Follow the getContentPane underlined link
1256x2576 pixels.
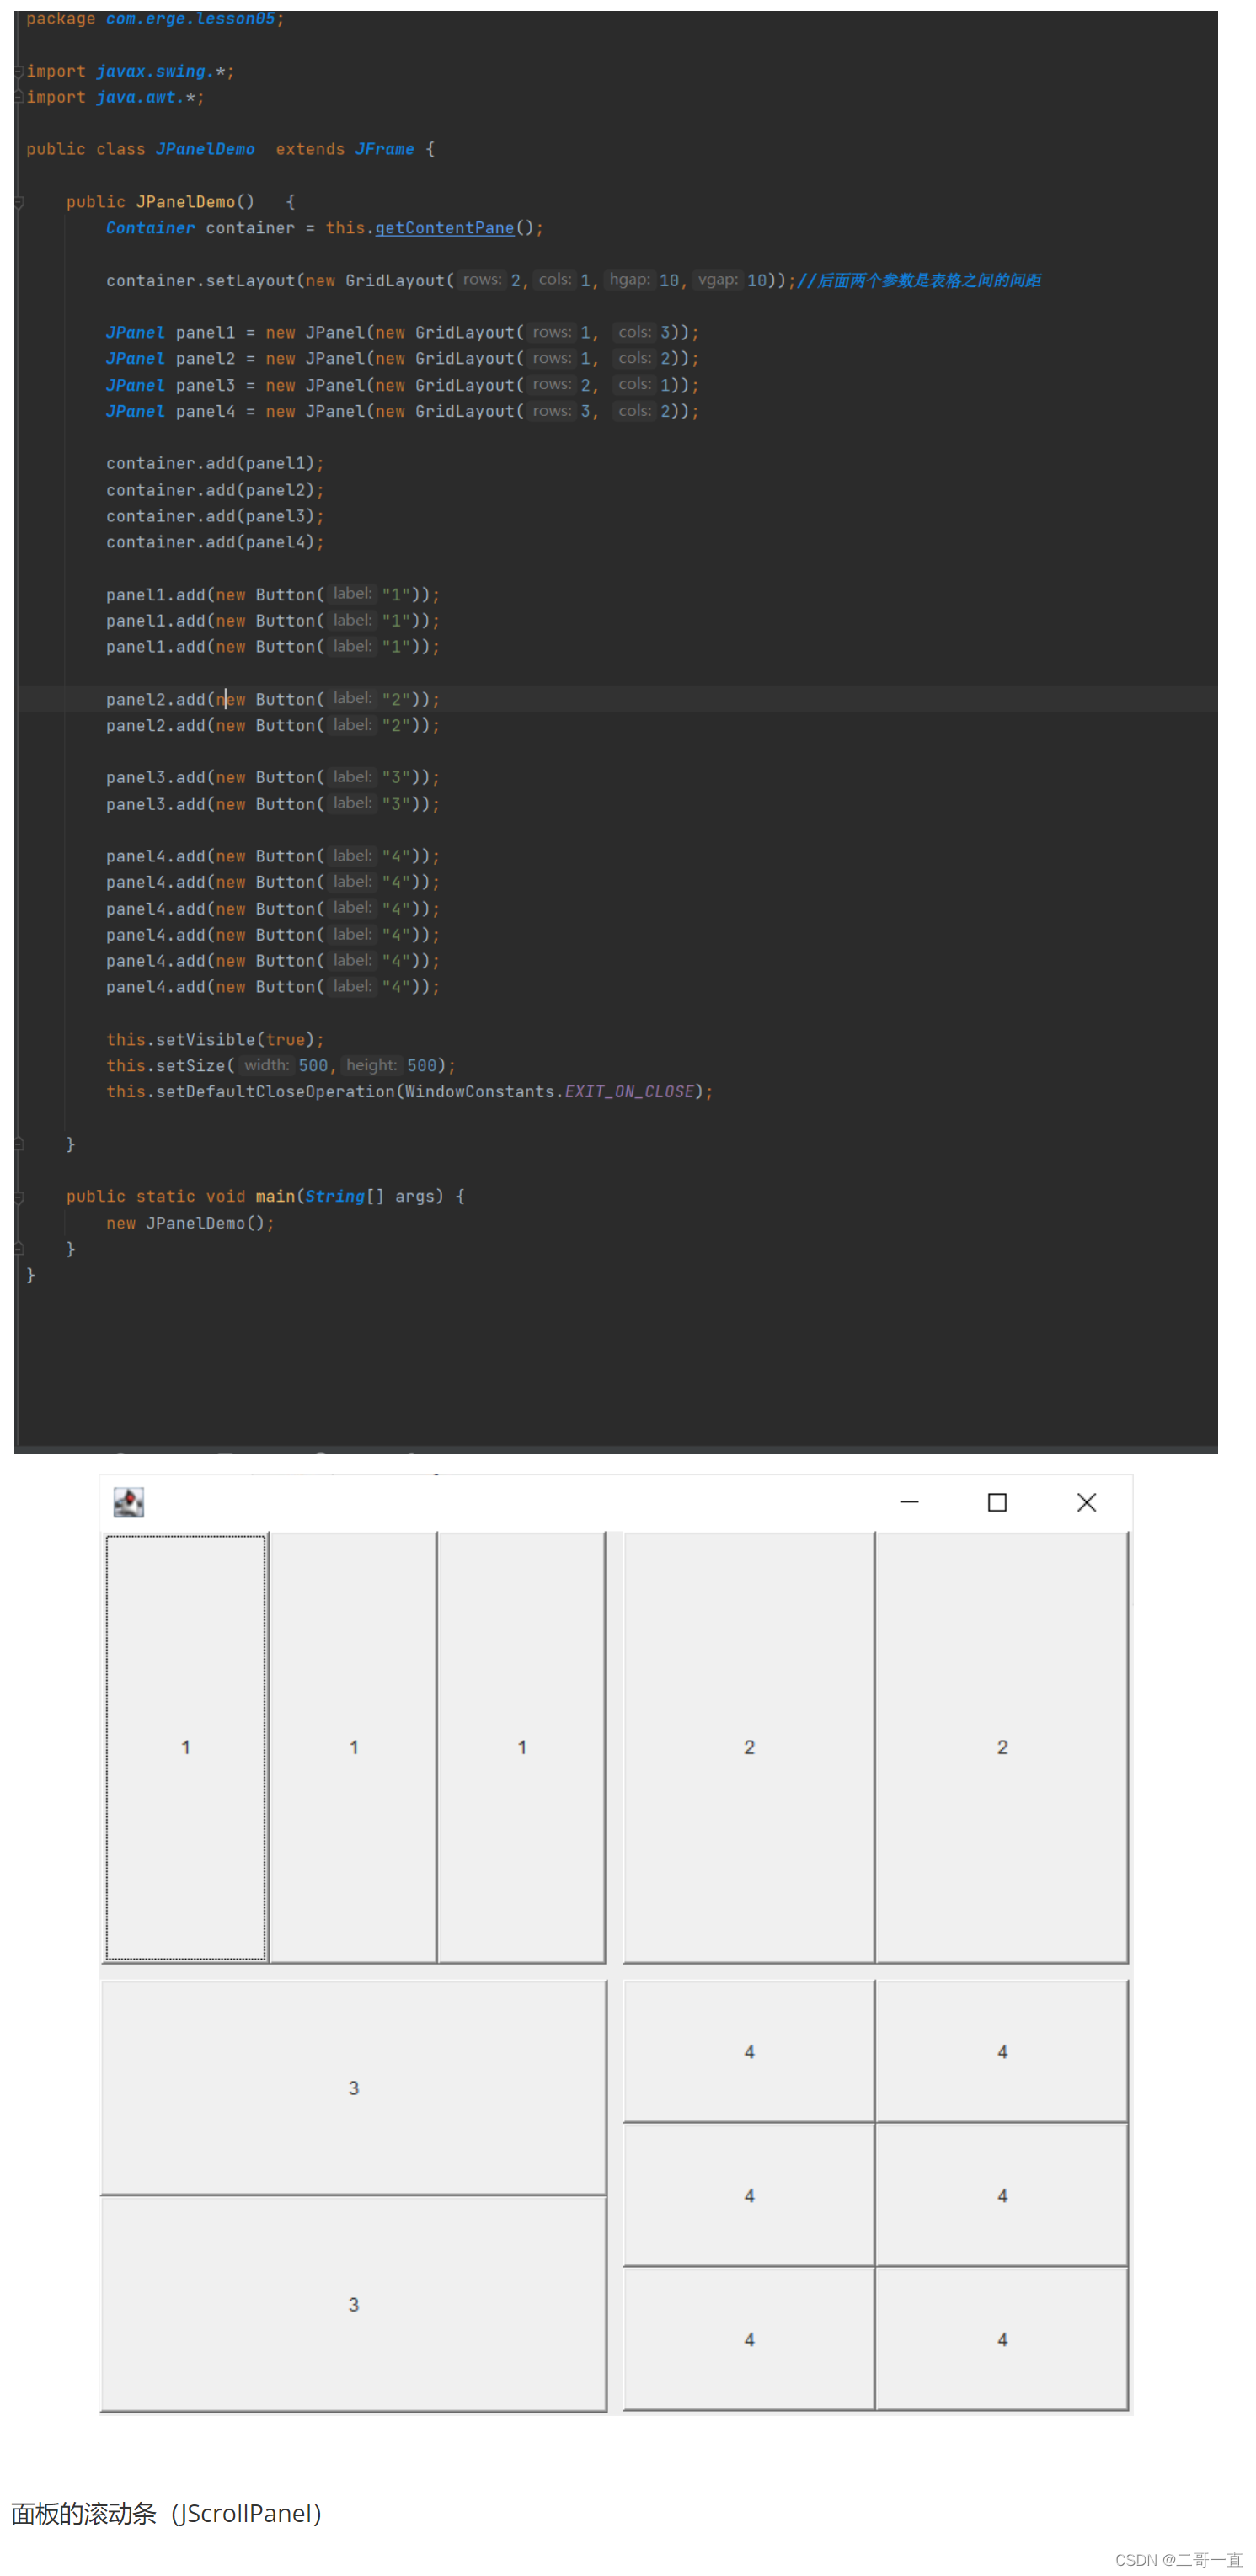coord(444,228)
